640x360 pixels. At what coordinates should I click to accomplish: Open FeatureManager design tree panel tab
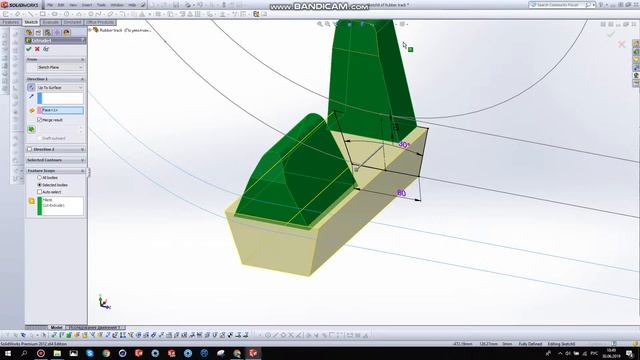click(29, 32)
